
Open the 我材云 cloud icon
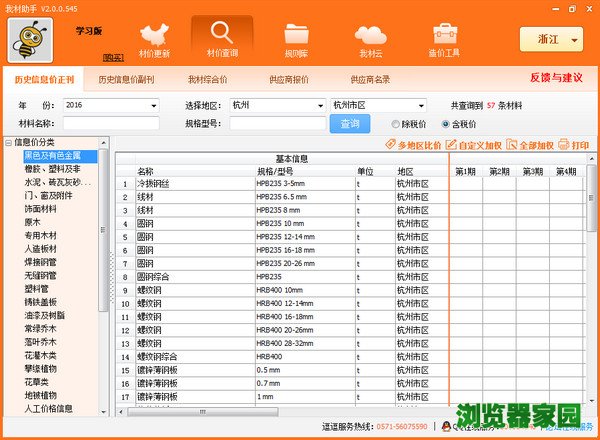pyautogui.click(x=371, y=38)
